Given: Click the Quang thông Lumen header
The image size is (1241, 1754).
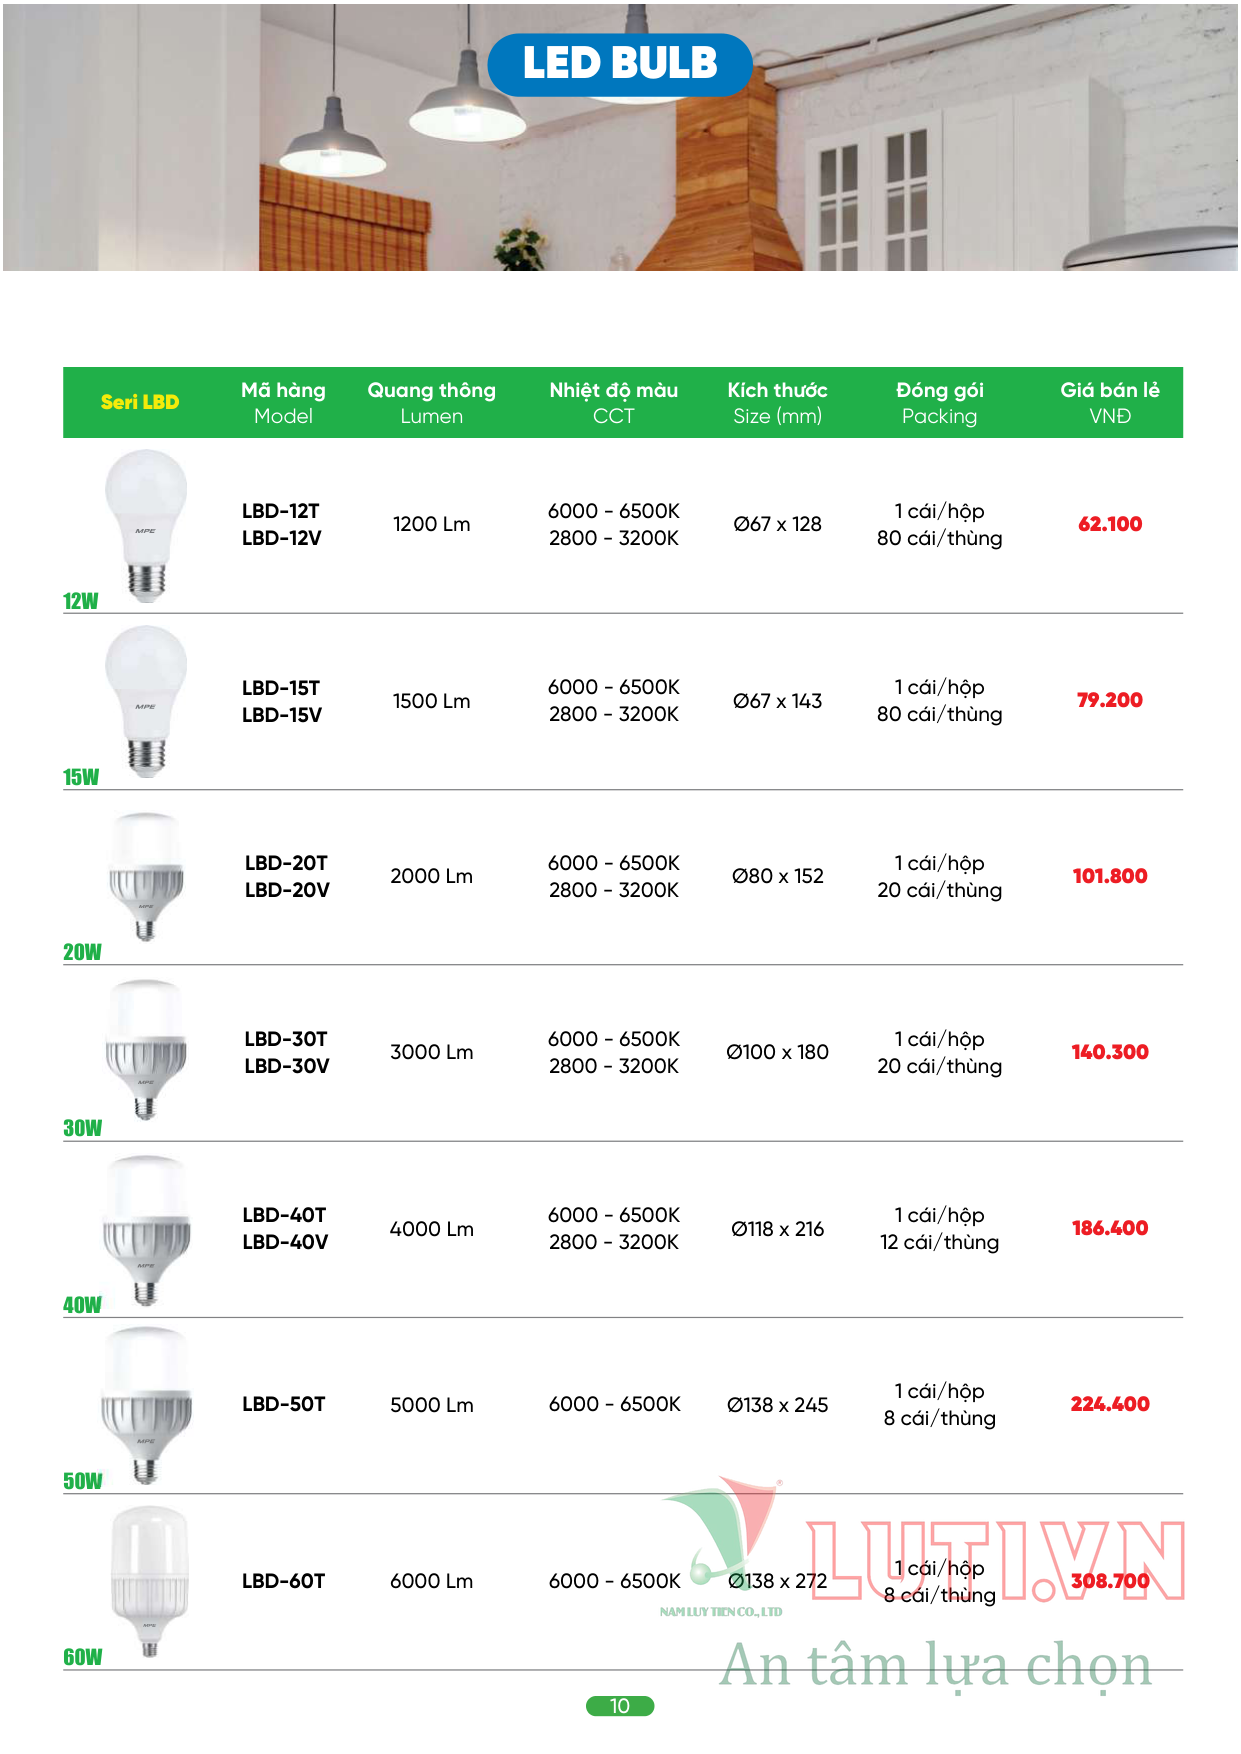Looking at the screenshot, I should coord(432,402).
